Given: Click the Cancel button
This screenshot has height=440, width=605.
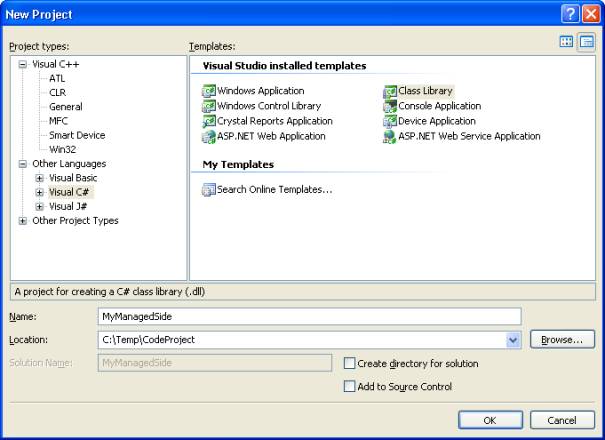Looking at the screenshot, I should (x=562, y=420).
